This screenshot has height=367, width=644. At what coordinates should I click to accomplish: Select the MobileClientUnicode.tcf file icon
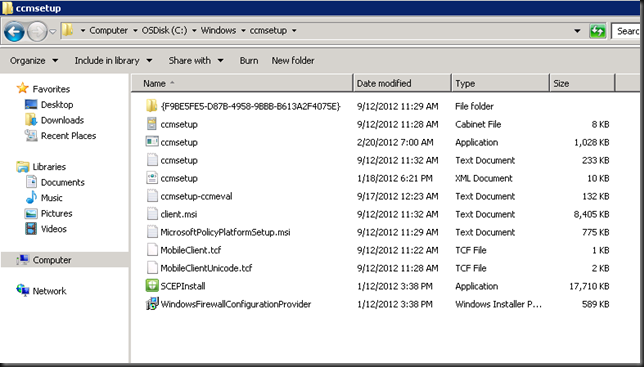(x=152, y=268)
